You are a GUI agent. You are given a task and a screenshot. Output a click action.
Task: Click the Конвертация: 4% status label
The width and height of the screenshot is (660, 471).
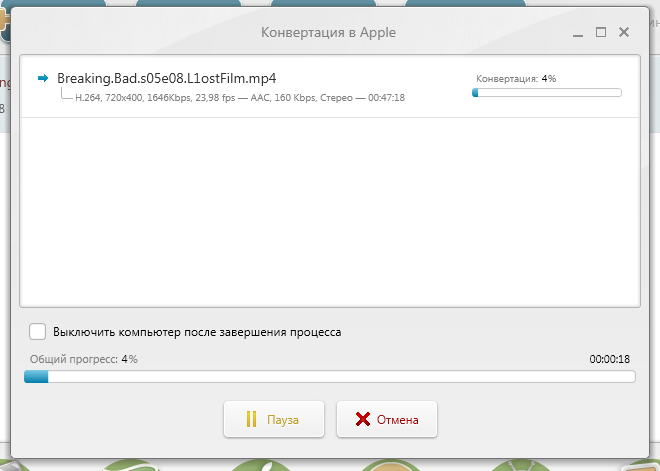516,79
